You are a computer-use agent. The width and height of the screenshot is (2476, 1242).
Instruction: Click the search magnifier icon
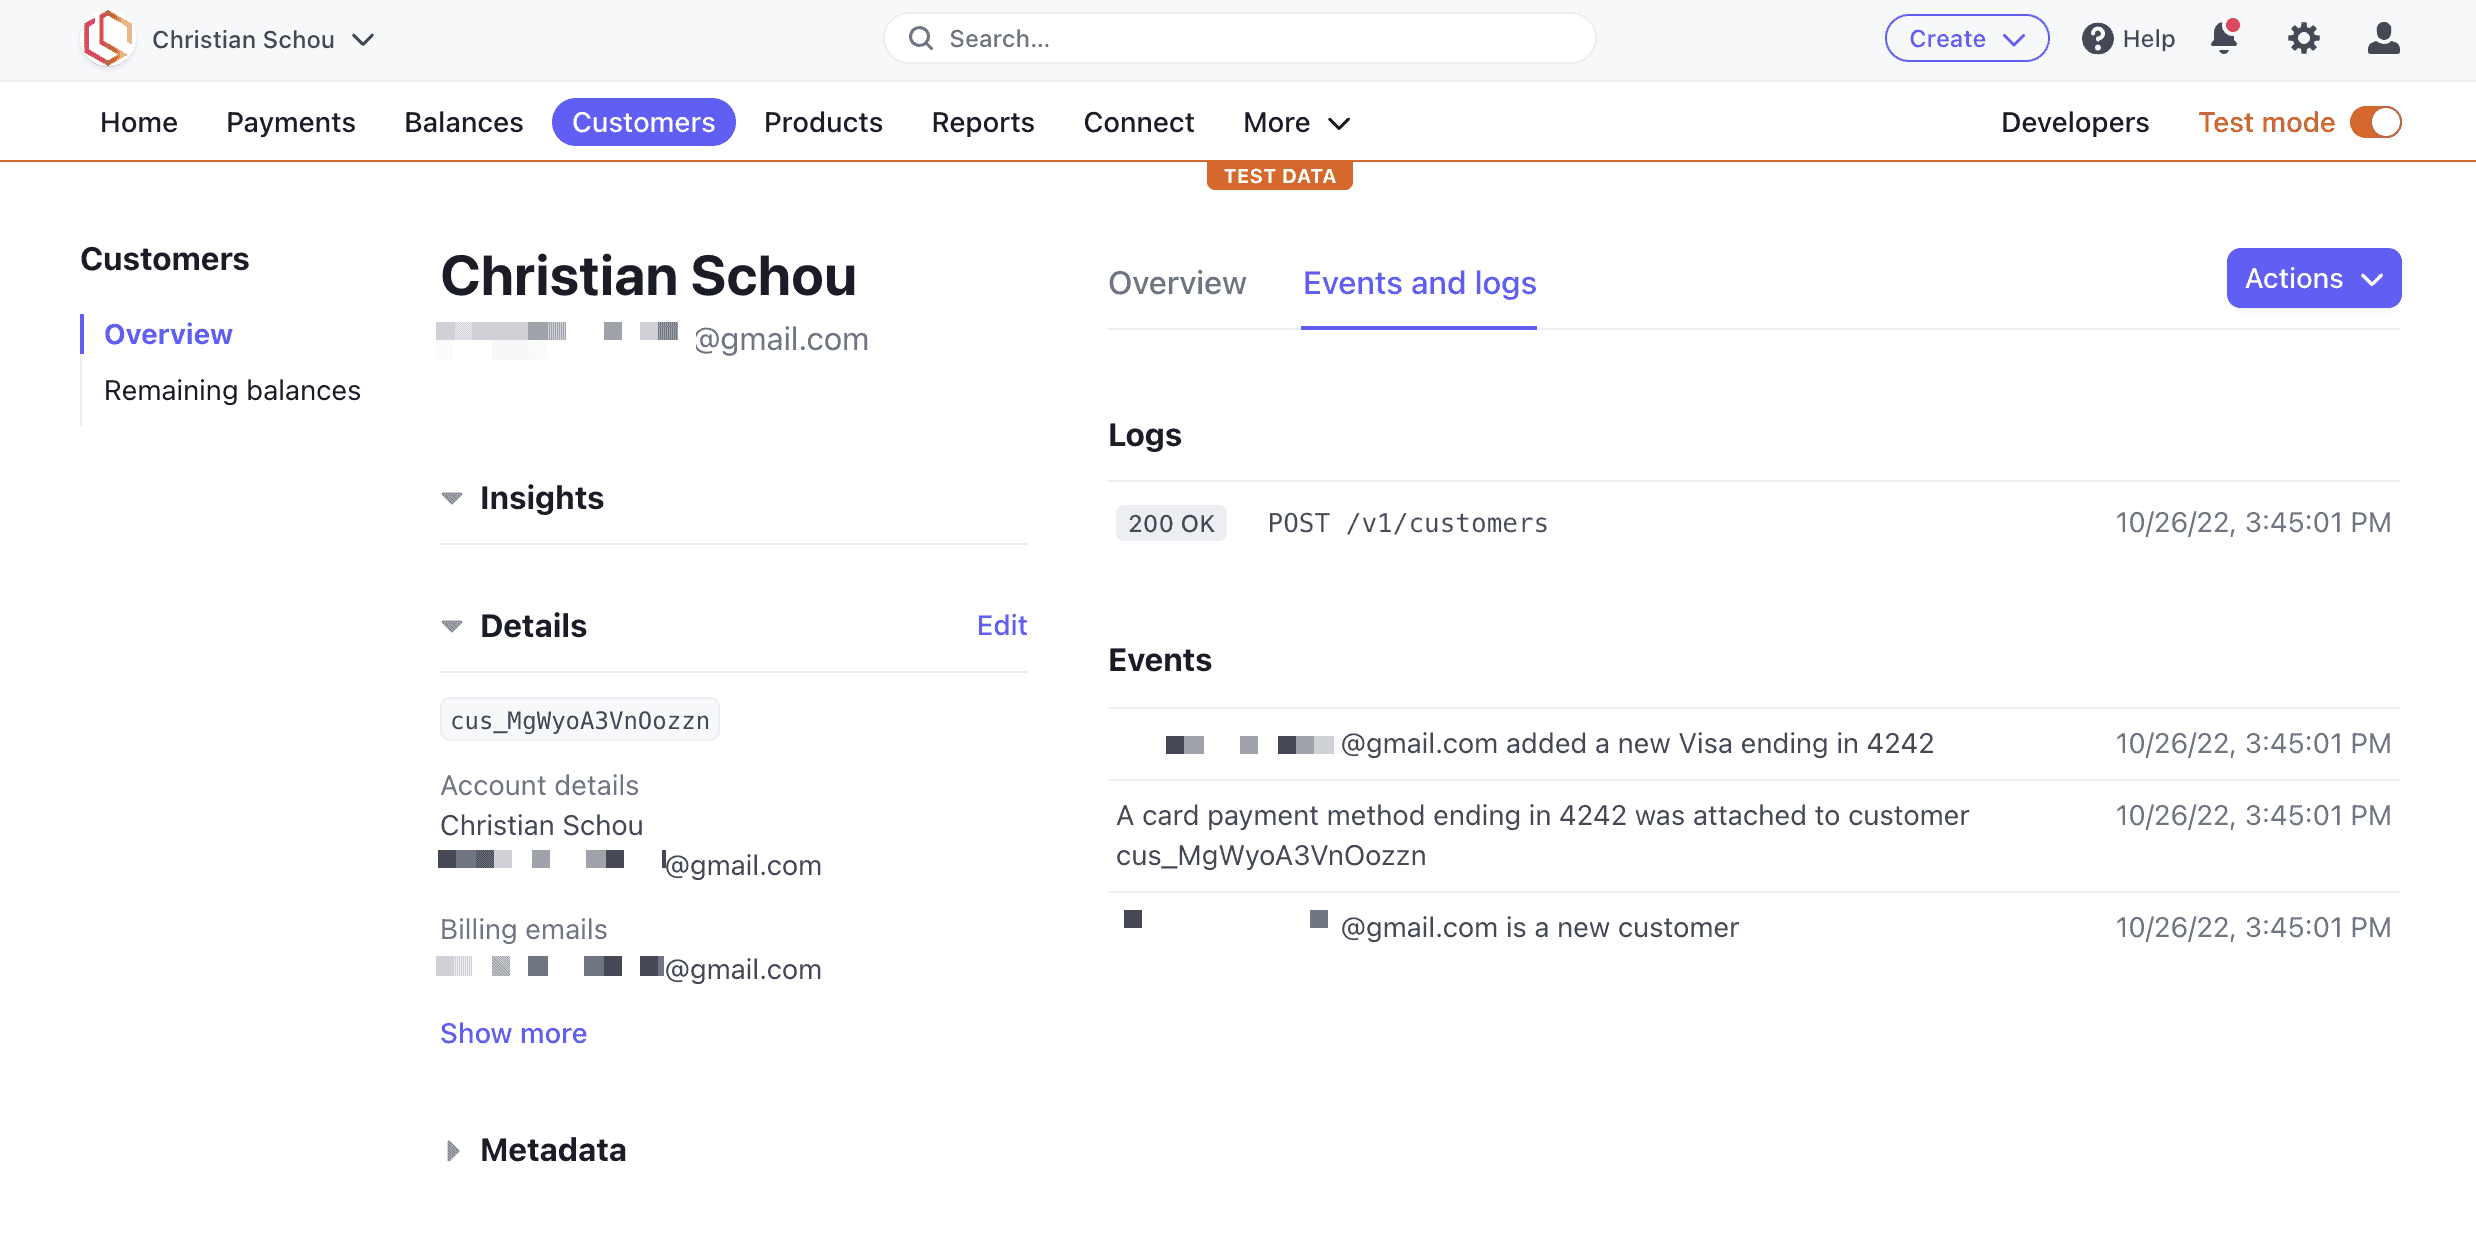[921, 39]
